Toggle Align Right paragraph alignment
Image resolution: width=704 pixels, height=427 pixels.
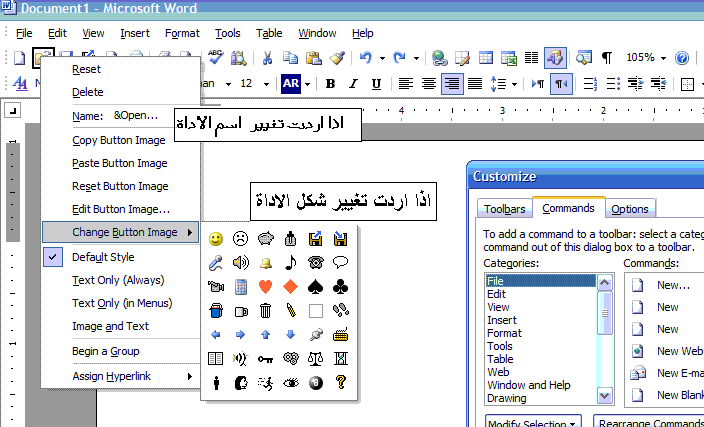[452, 84]
